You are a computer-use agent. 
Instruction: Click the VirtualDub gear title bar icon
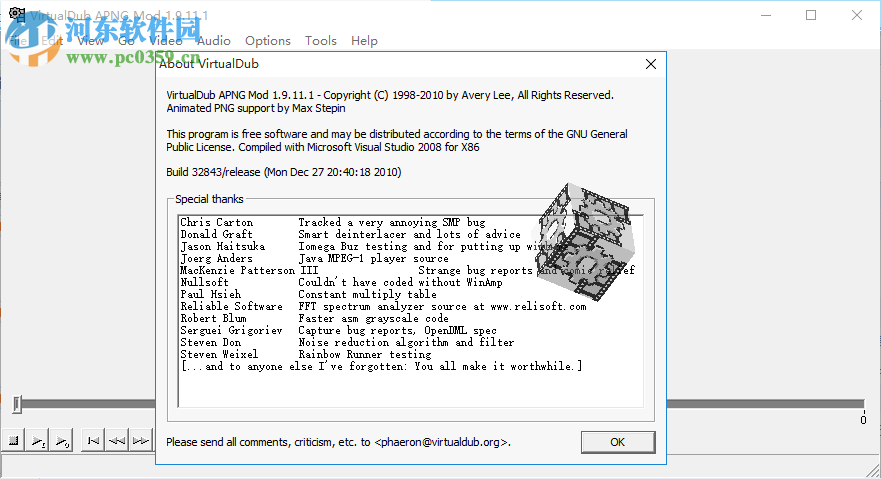click(x=16, y=15)
